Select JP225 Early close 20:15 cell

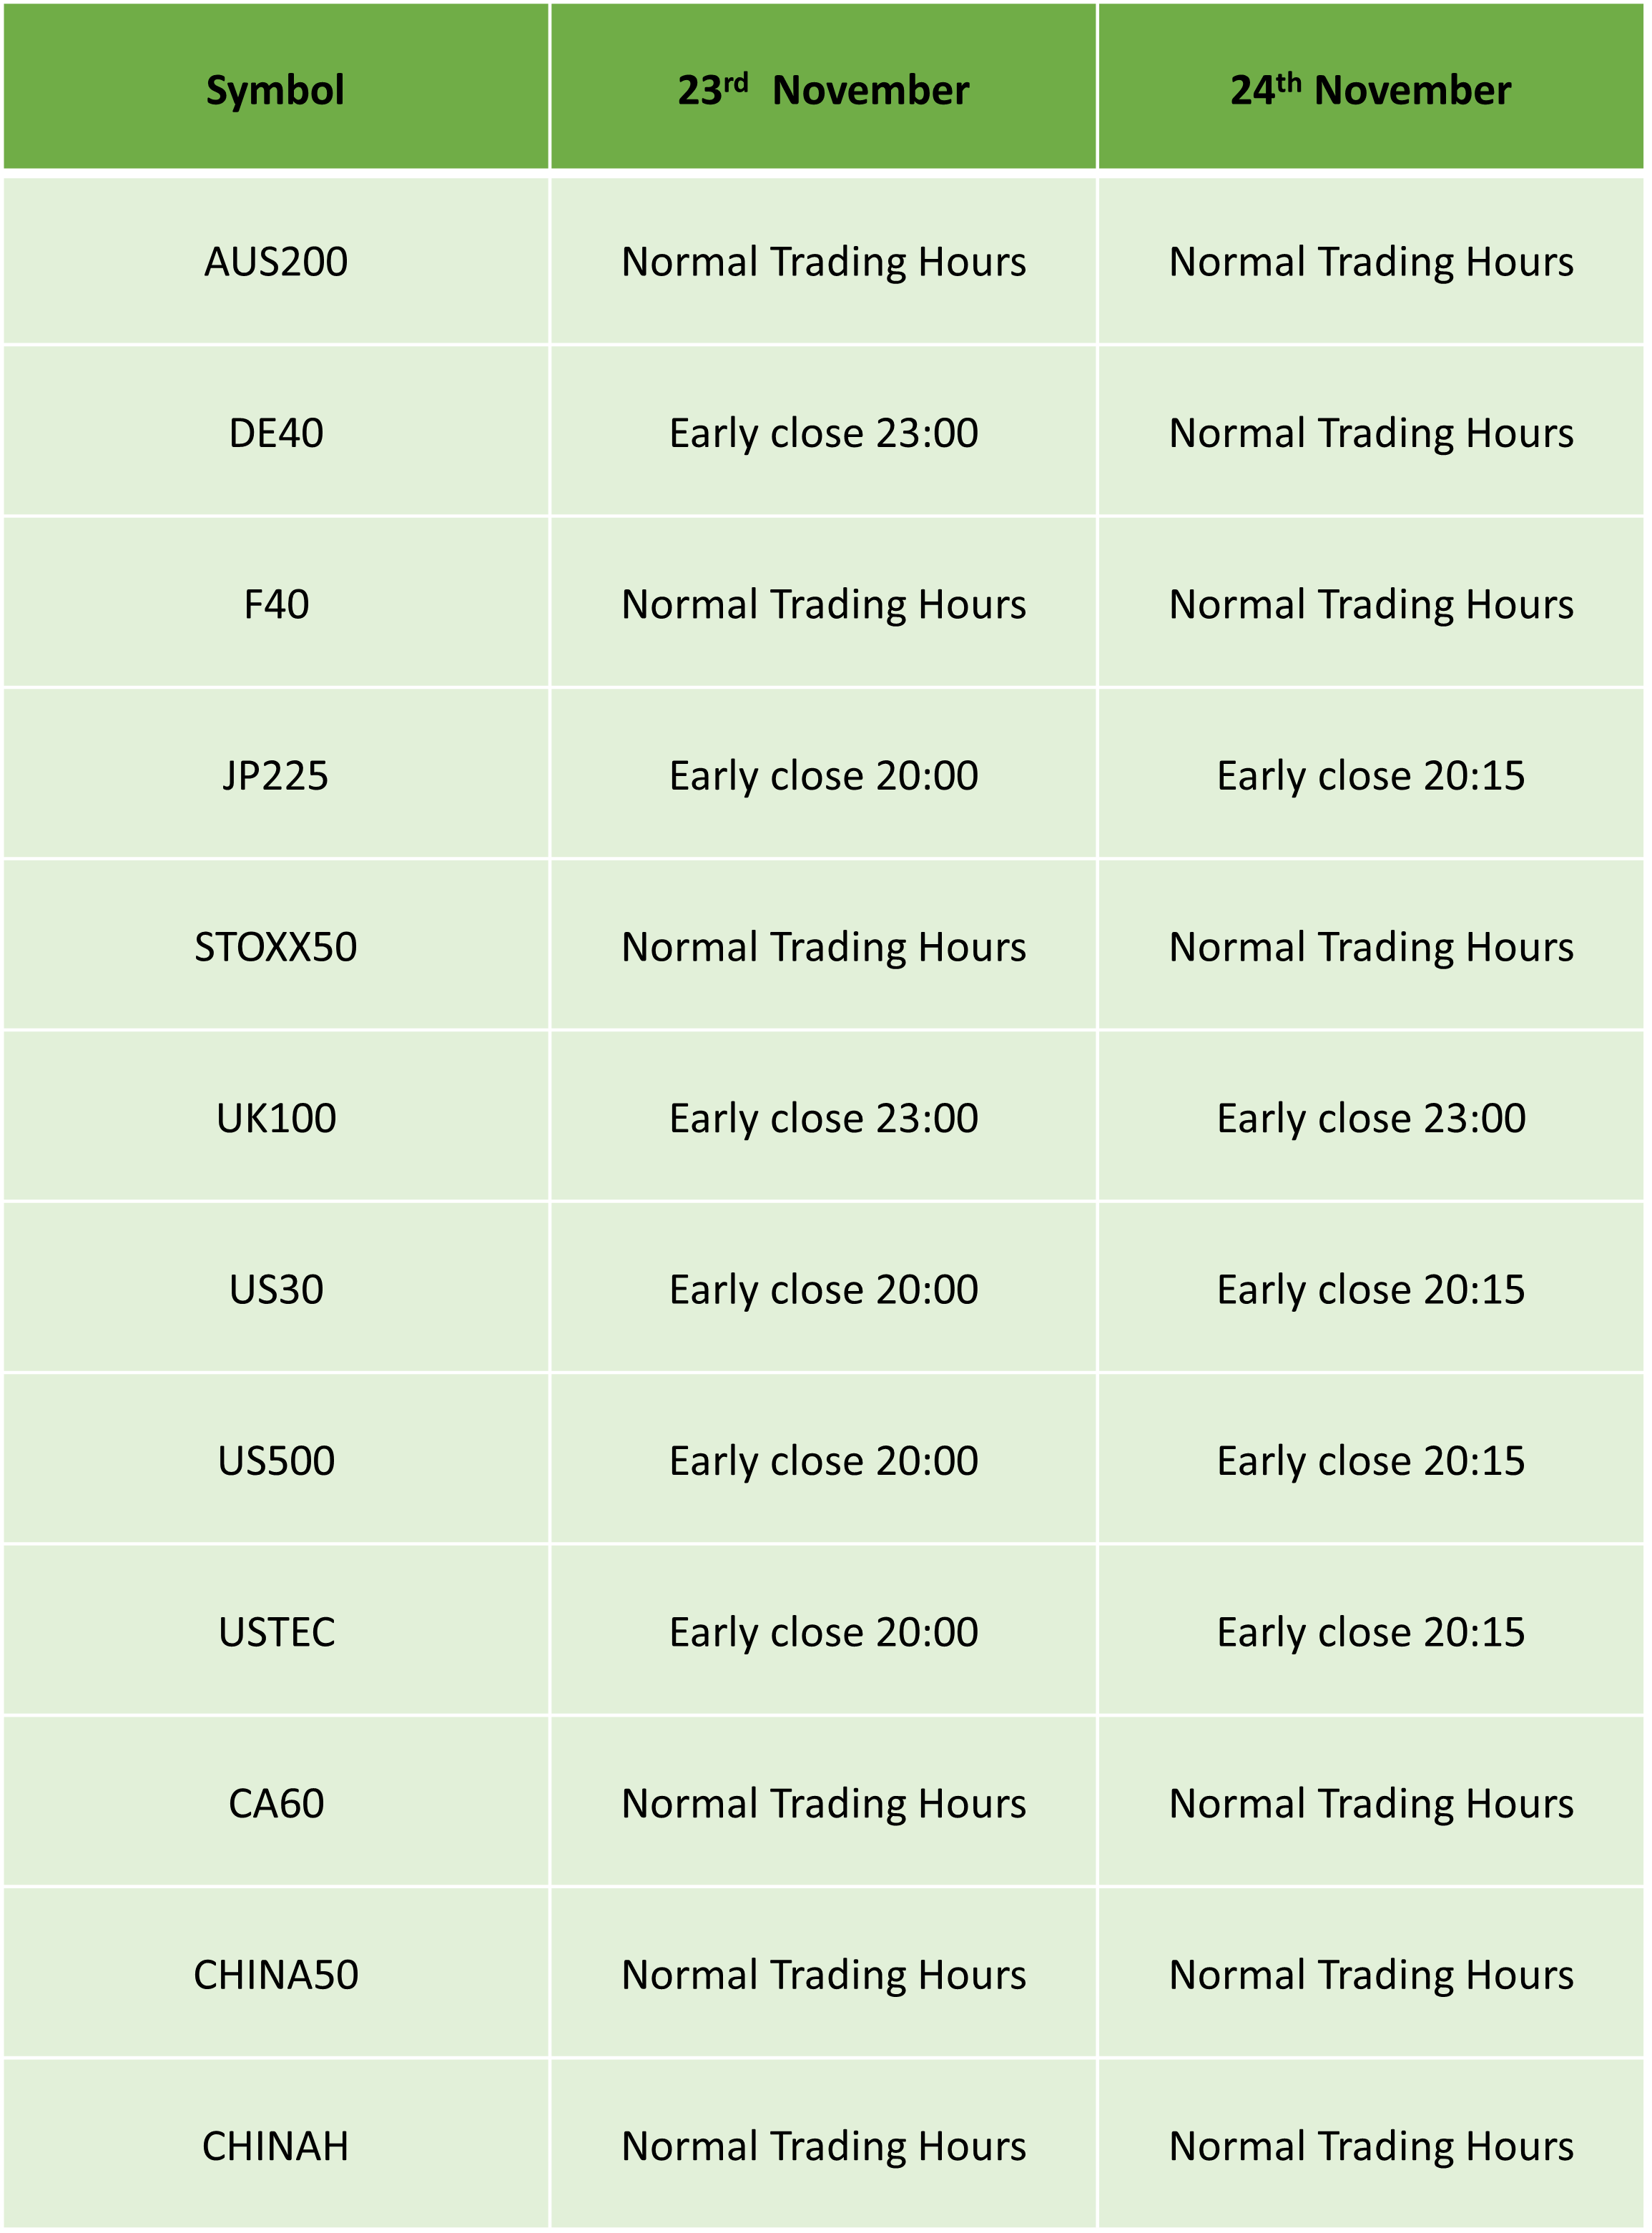pyautogui.click(x=1371, y=774)
